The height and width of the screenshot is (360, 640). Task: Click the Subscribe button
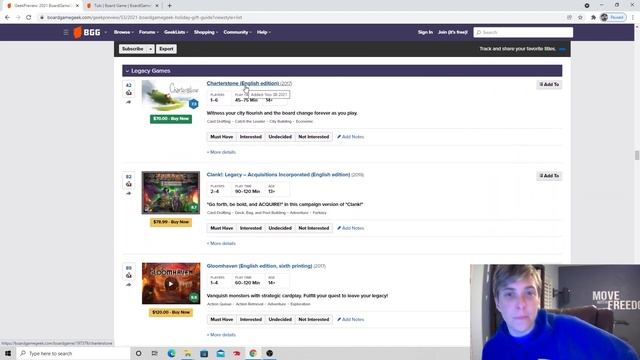pyautogui.click(x=133, y=49)
